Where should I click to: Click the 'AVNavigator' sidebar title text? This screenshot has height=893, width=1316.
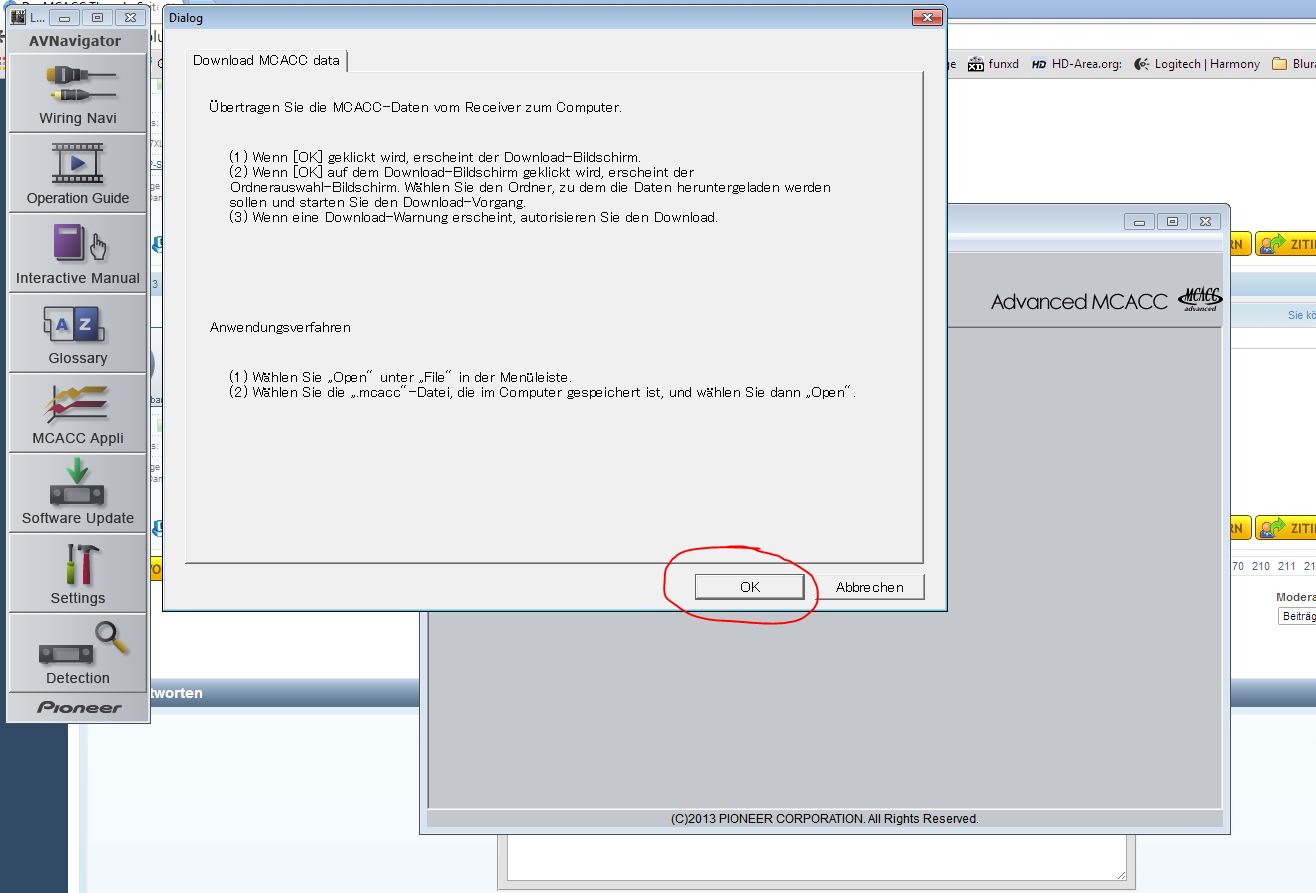75,41
